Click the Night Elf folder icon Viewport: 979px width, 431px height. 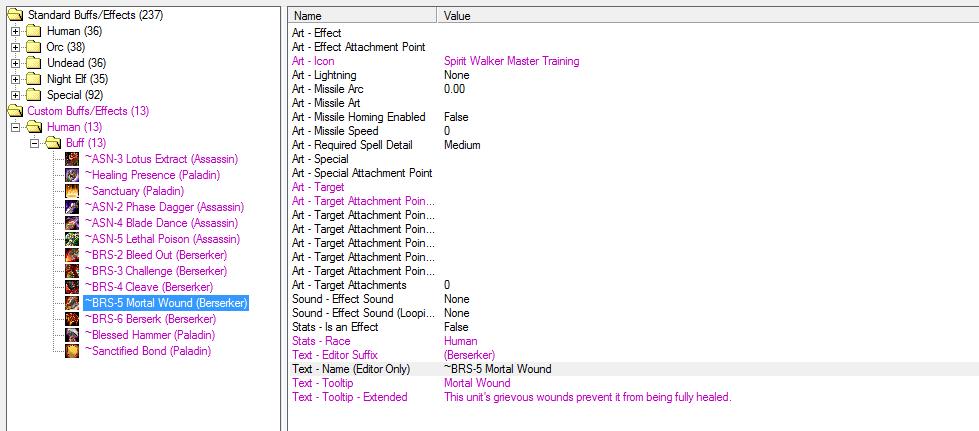click(x=34, y=79)
